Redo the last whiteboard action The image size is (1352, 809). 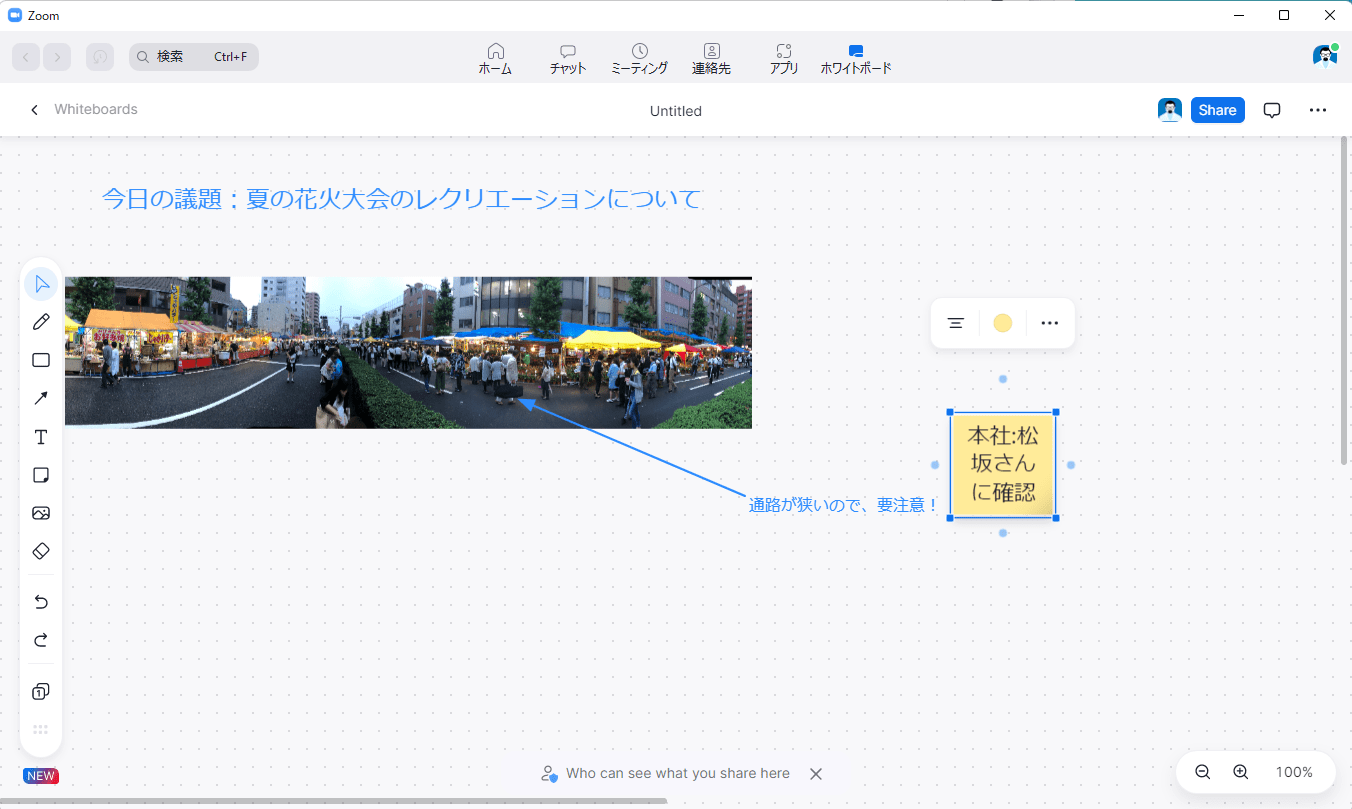click(41, 640)
